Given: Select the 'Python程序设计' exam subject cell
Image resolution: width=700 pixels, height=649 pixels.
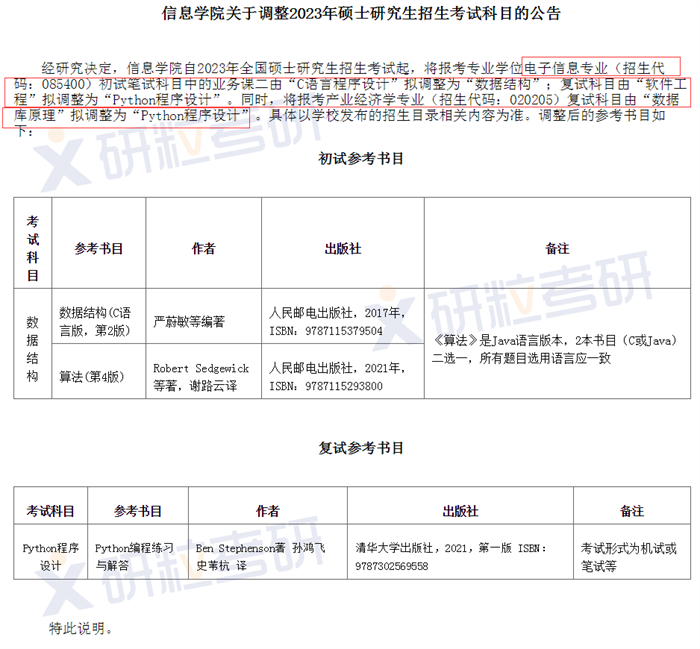Looking at the screenshot, I should [x=50, y=557].
